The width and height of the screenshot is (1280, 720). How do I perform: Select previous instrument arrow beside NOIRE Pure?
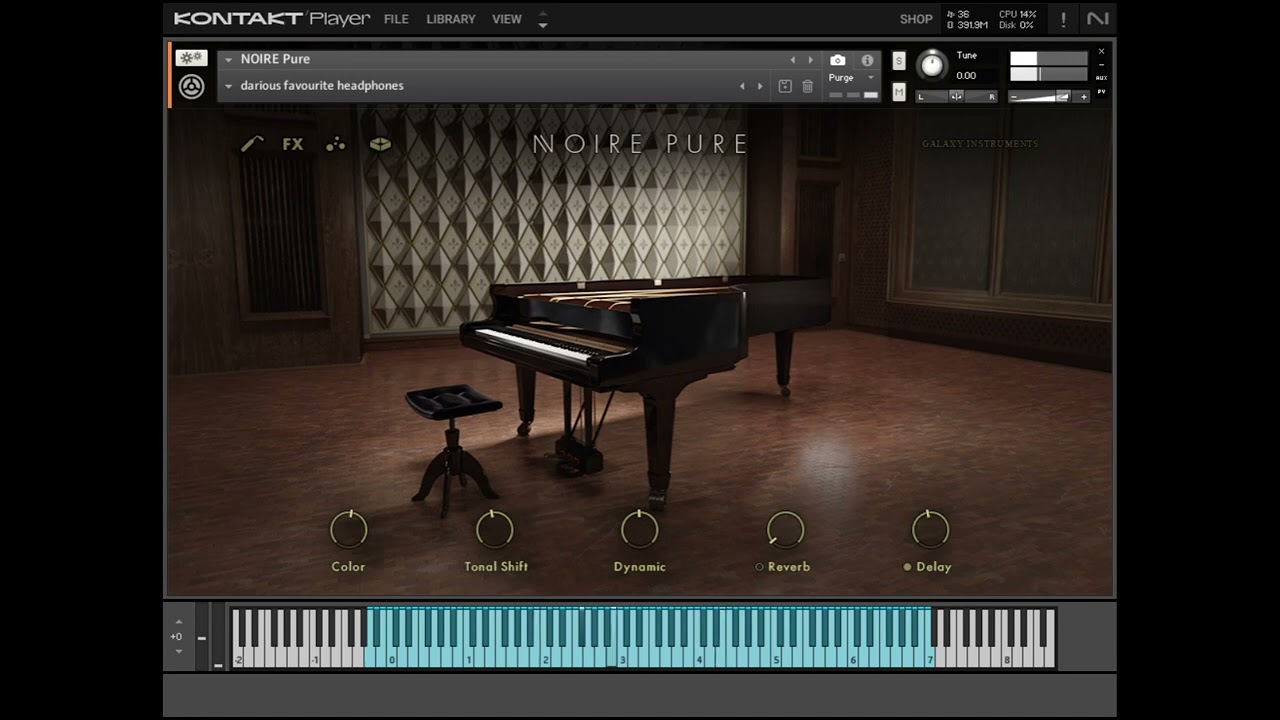coord(793,60)
